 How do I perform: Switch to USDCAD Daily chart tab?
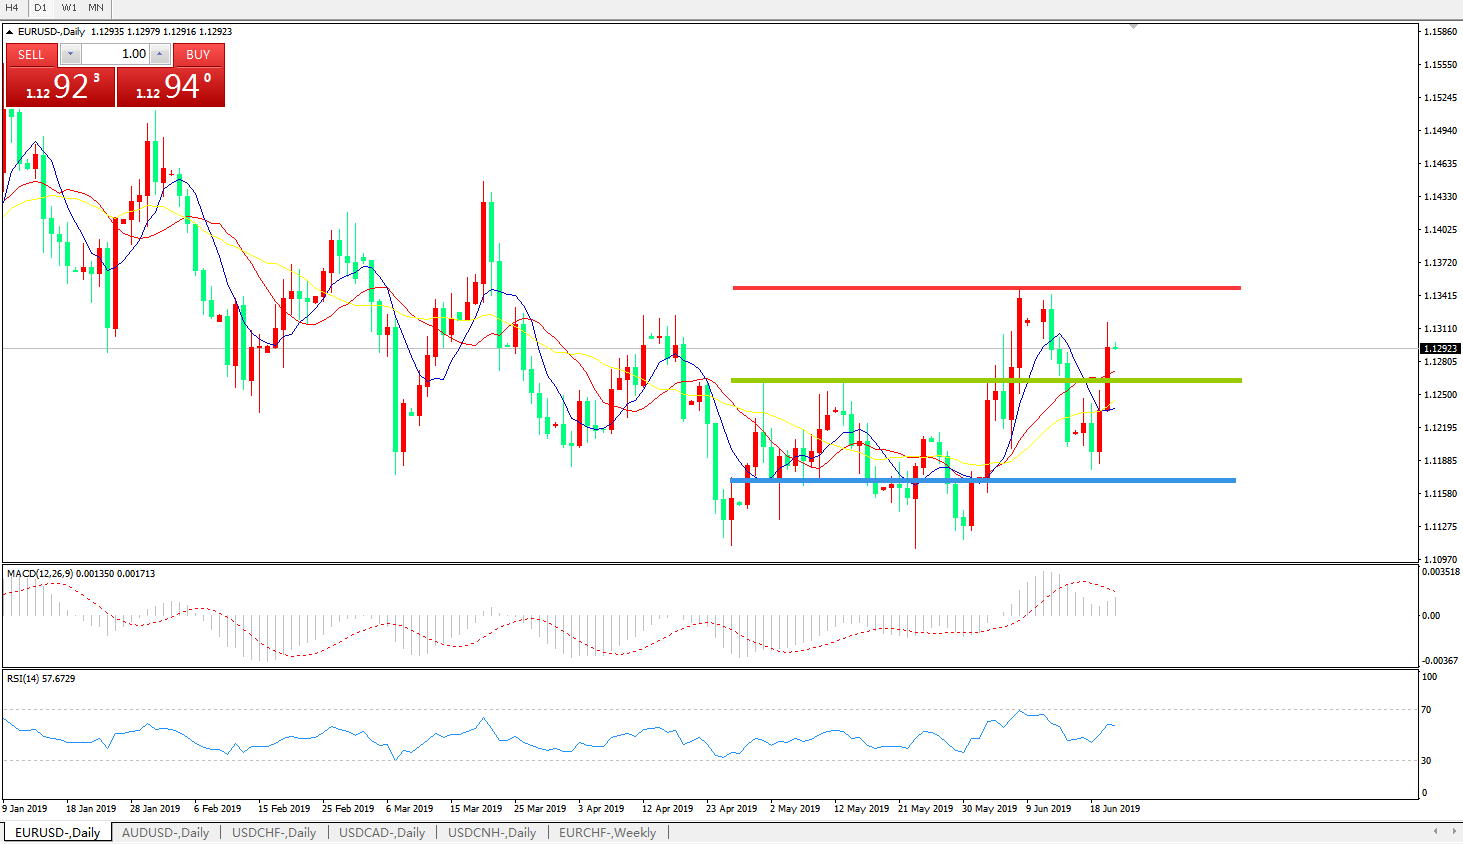click(382, 832)
